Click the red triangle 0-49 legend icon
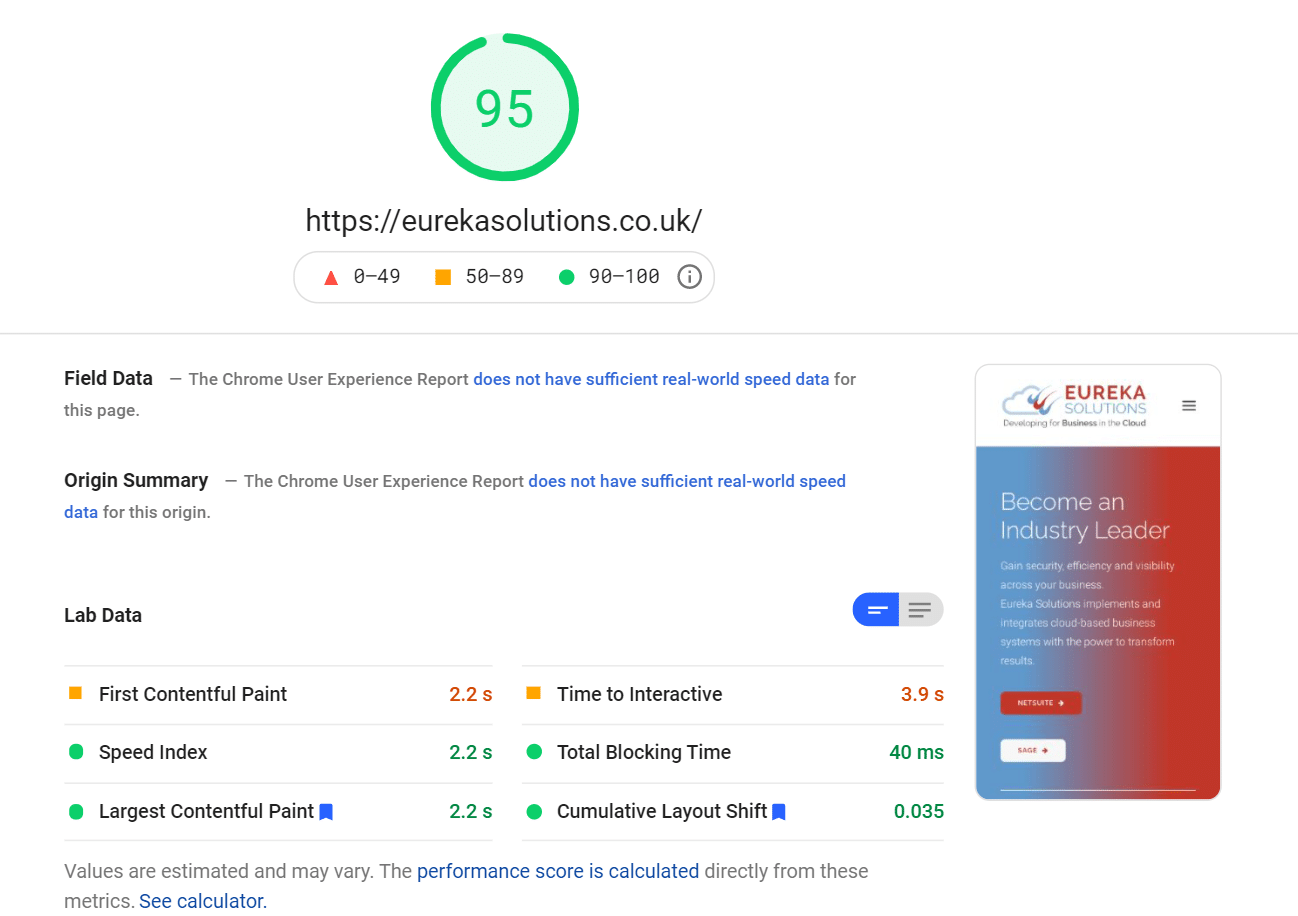This screenshot has height=916, width=1298. click(331, 277)
